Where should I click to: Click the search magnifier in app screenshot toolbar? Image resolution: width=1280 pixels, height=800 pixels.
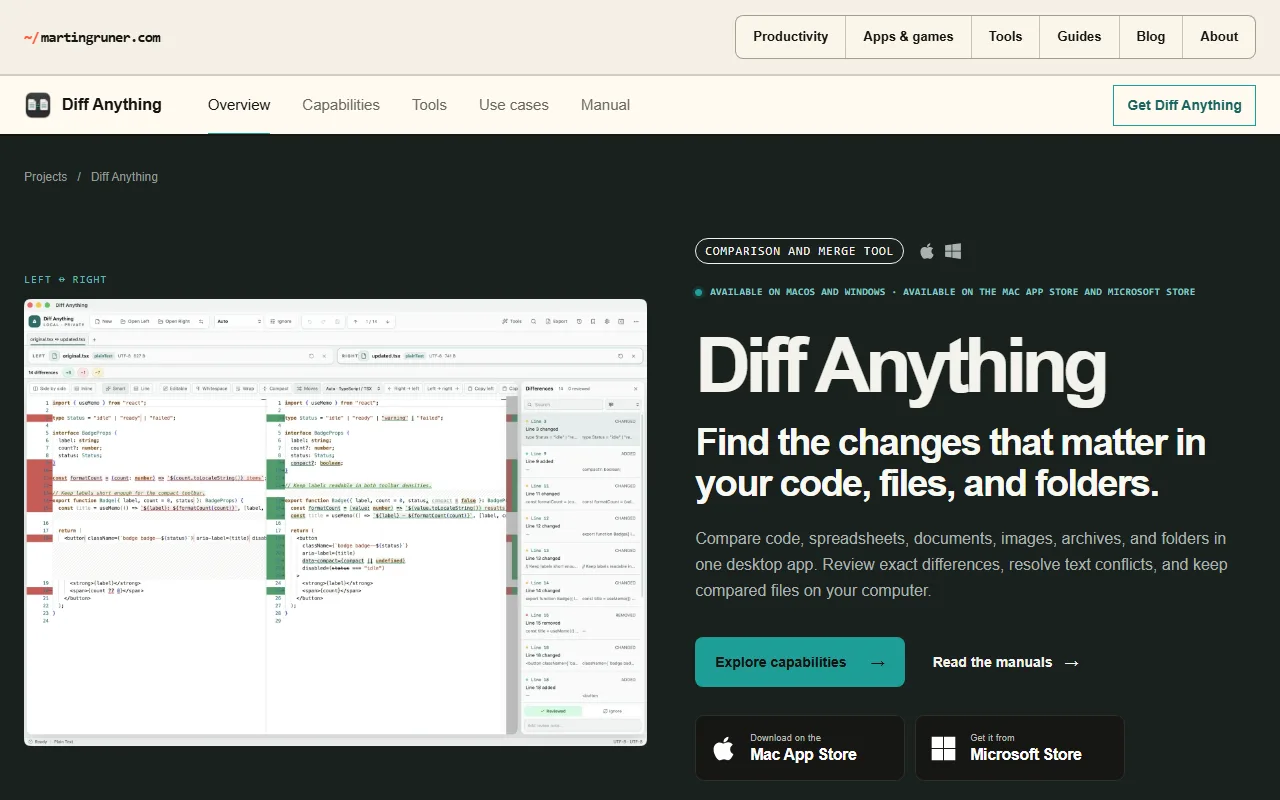[x=533, y=321]
